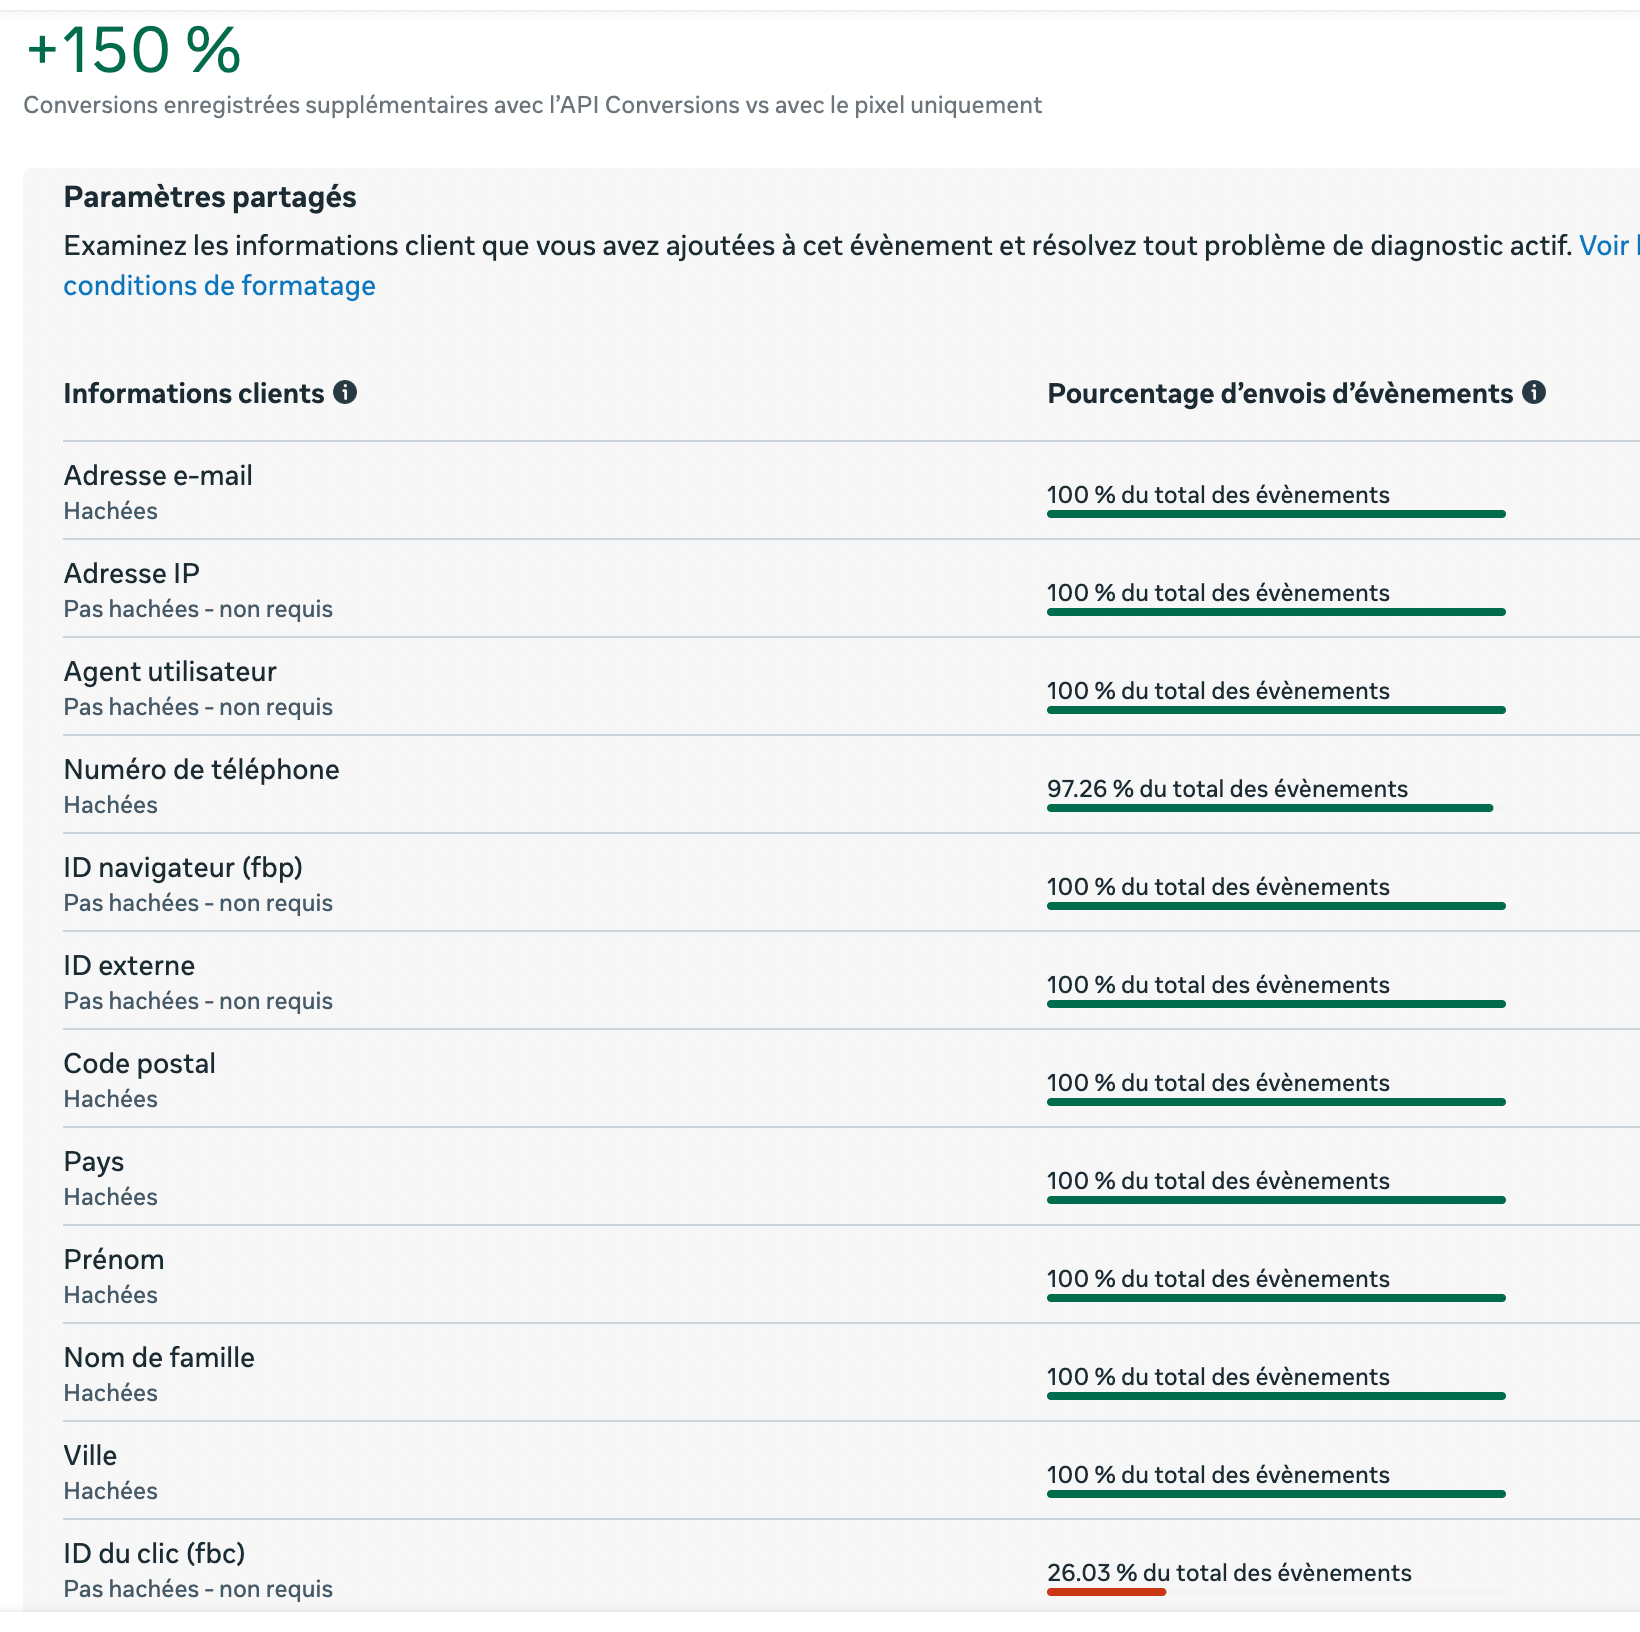The height and width of the screenshot is (1632, 1640).
Task: Click info icon beside Pourcentage d'envois d'évènements
Action: [1534, 392]
